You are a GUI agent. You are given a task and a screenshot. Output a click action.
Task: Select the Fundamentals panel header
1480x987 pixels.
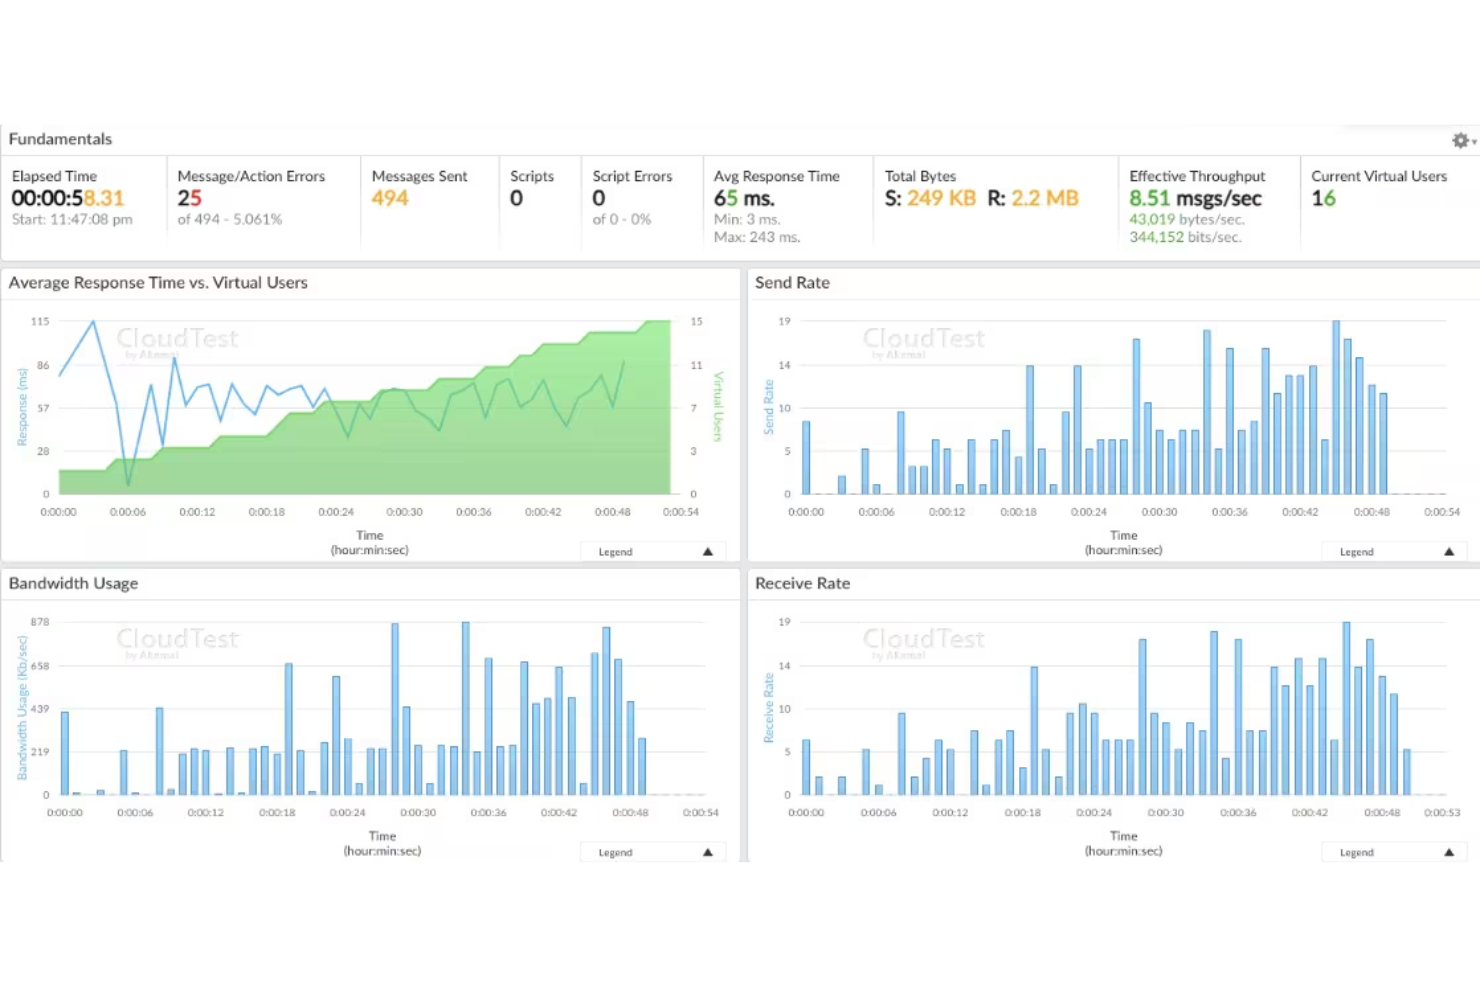click(x=60, y=139)
